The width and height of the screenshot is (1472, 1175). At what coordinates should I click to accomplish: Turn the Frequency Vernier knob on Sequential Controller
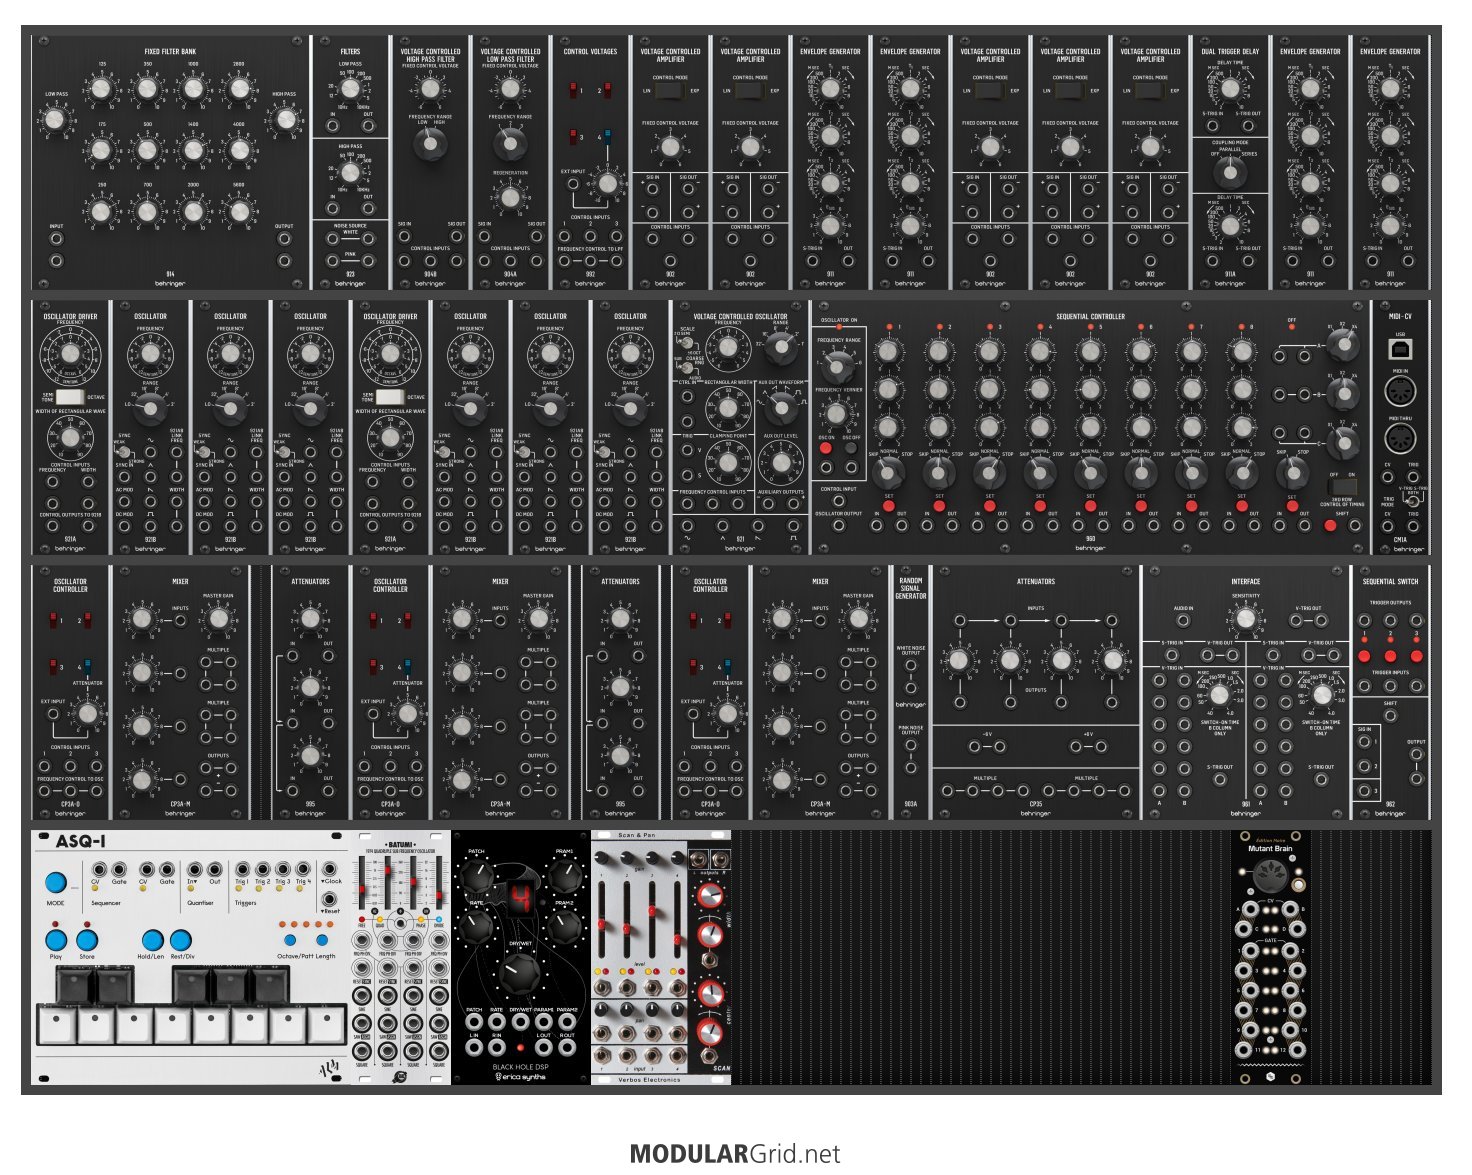tap(838, 414)
